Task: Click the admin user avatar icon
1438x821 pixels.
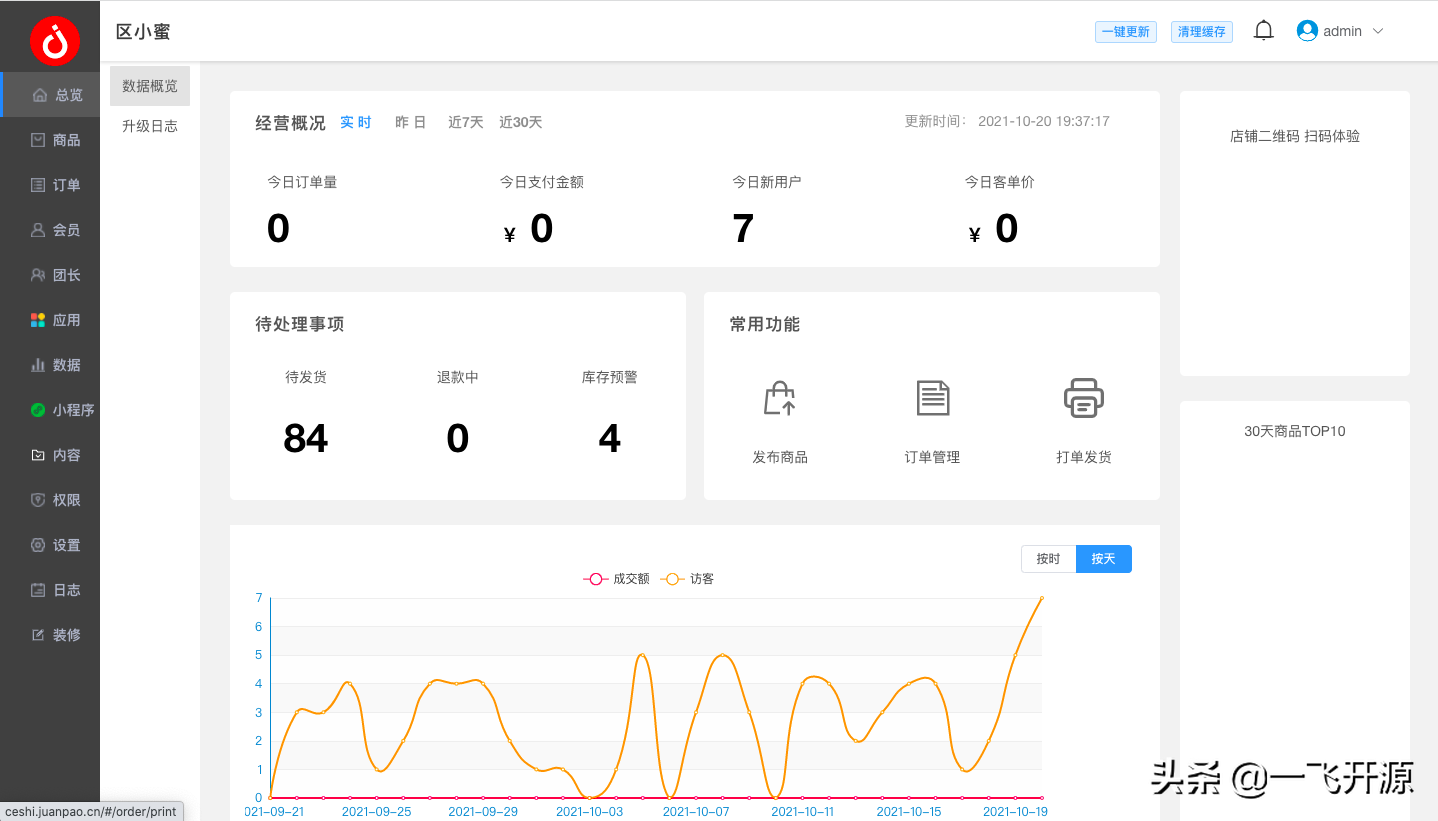Action: click(1307, 31)
